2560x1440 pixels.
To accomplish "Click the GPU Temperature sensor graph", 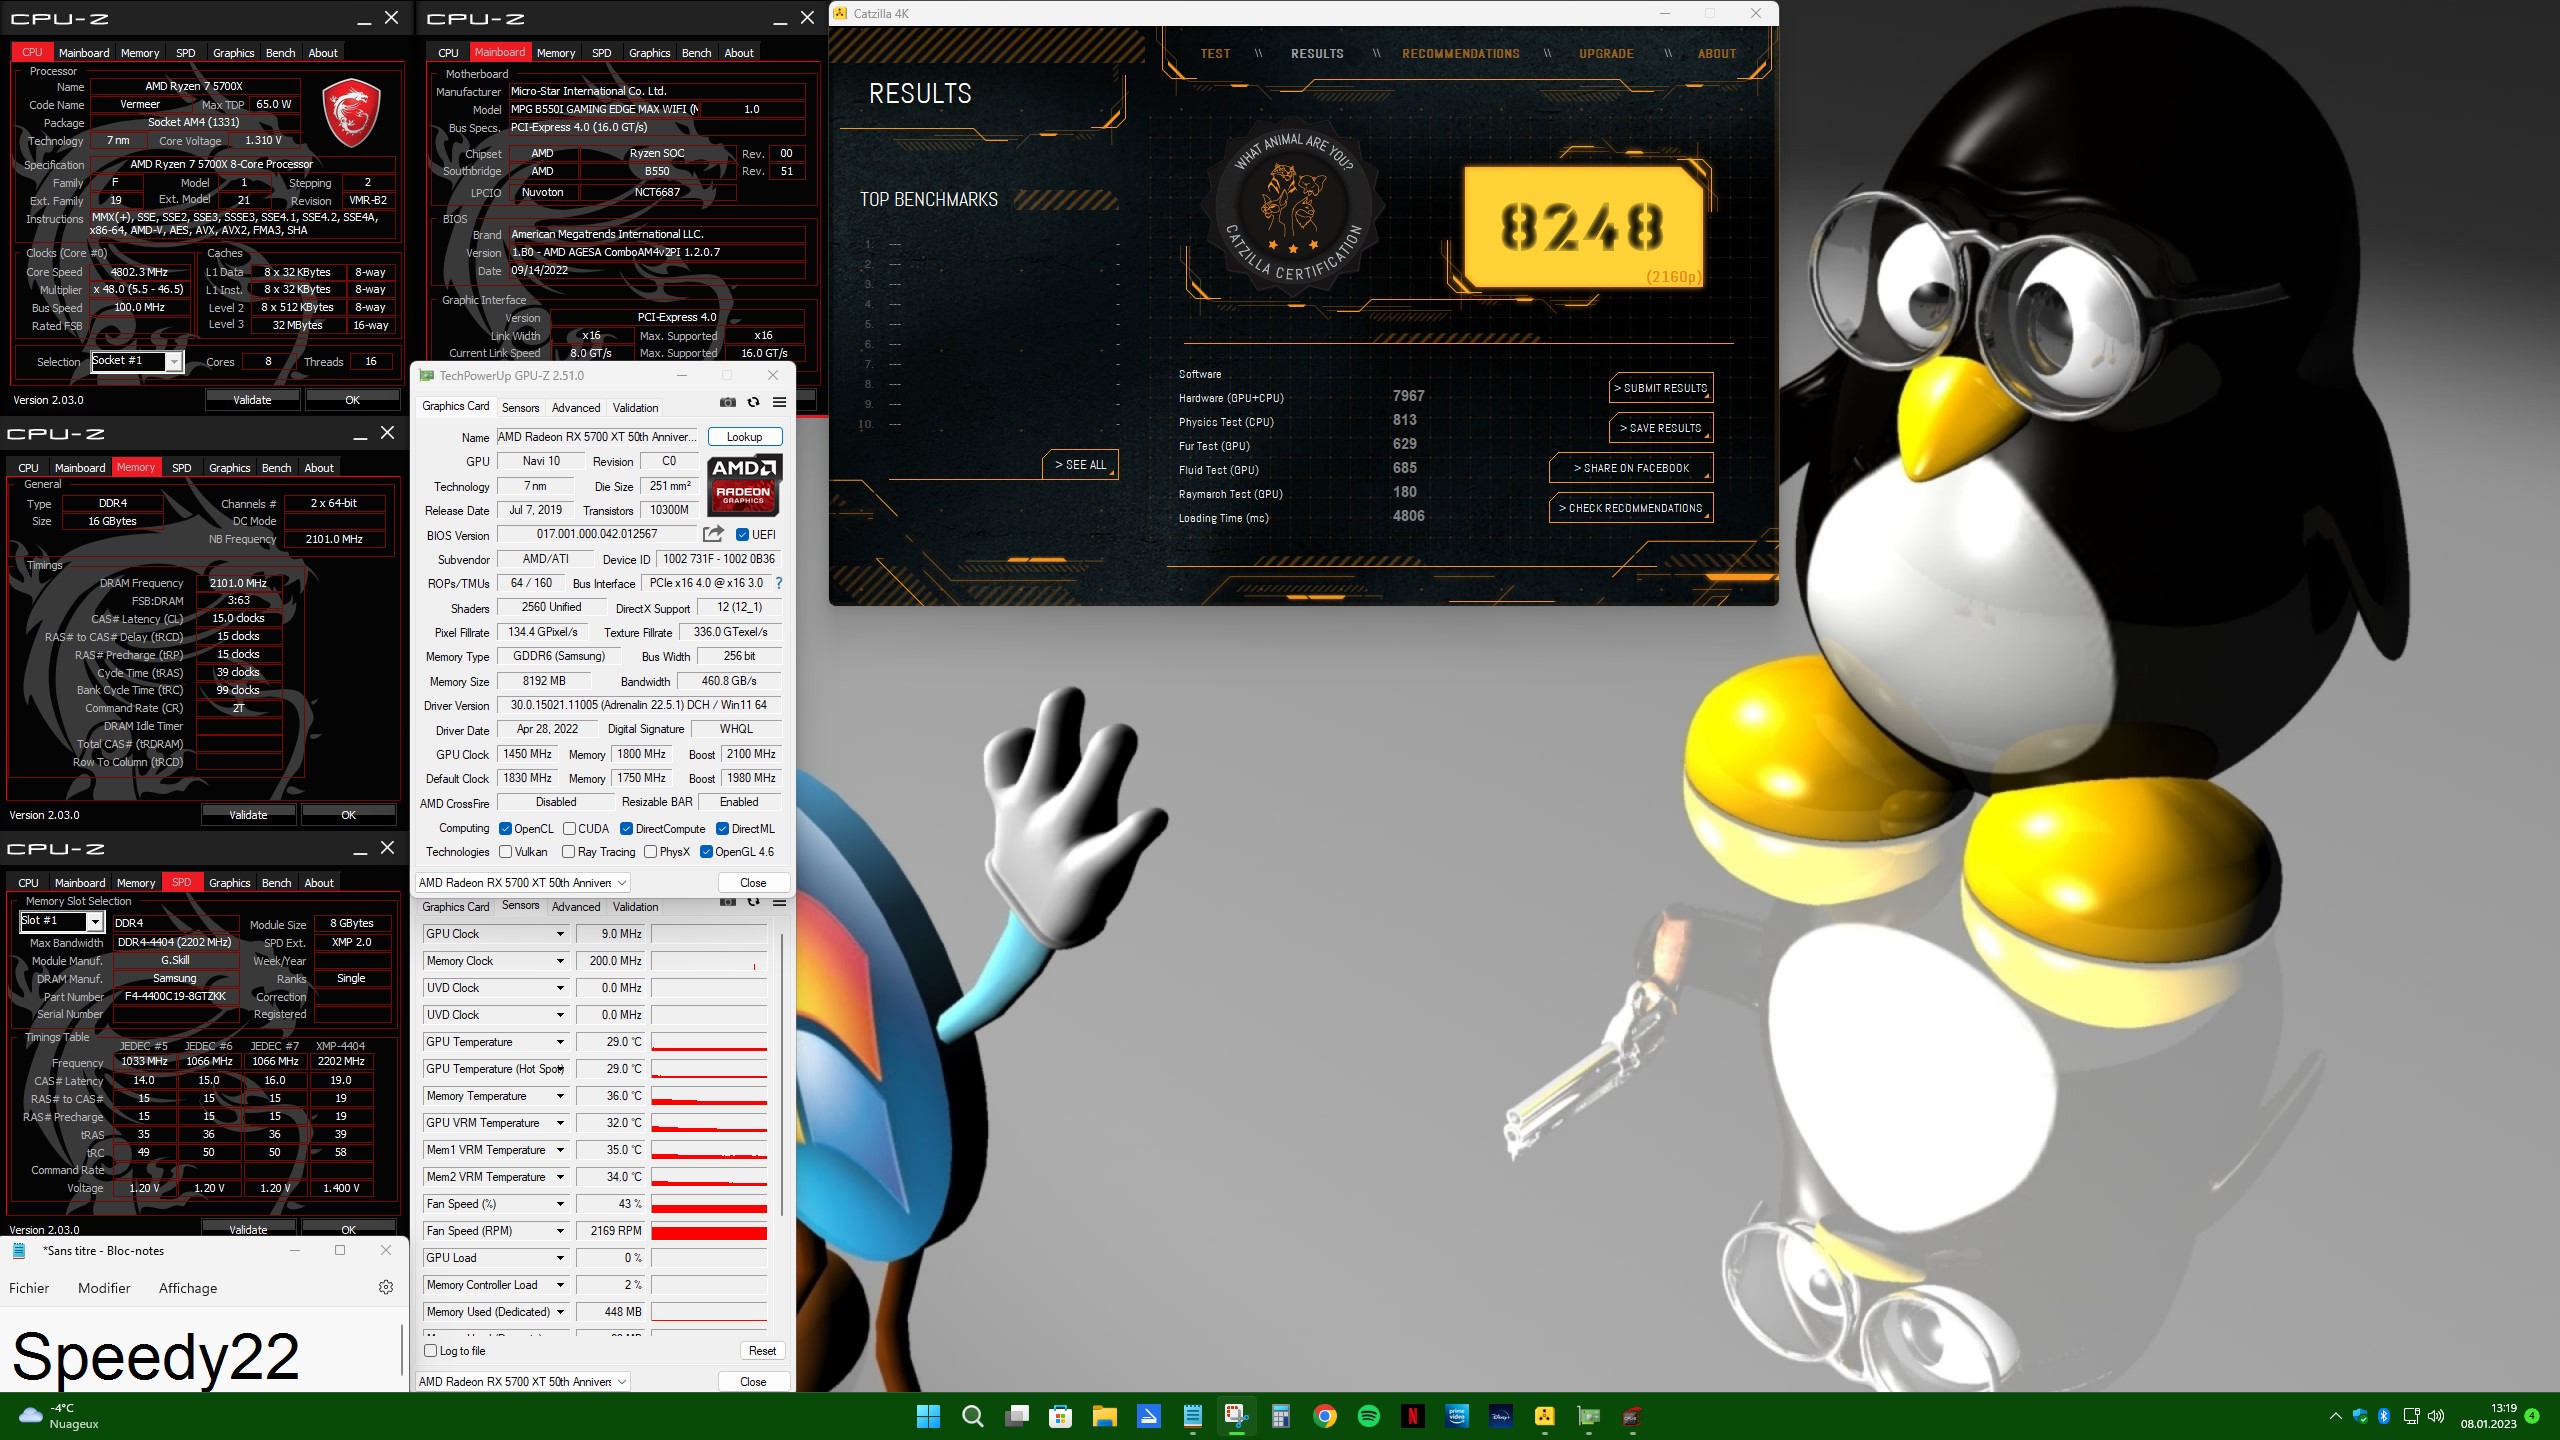I will [709, 1042].
